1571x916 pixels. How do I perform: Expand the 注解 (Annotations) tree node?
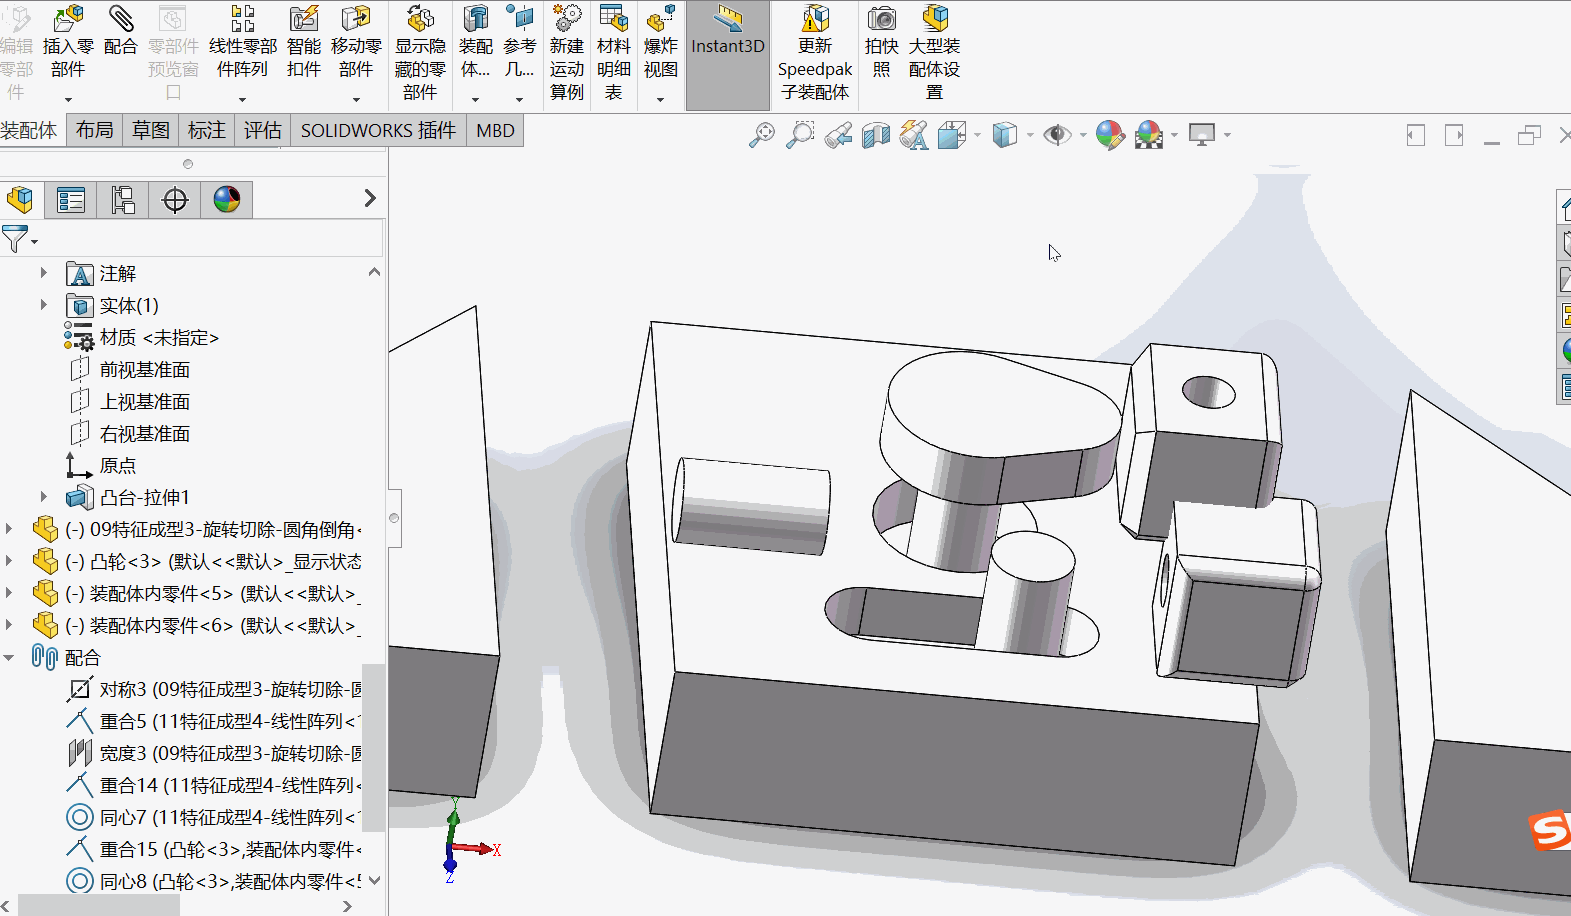(x=43, y=273)
